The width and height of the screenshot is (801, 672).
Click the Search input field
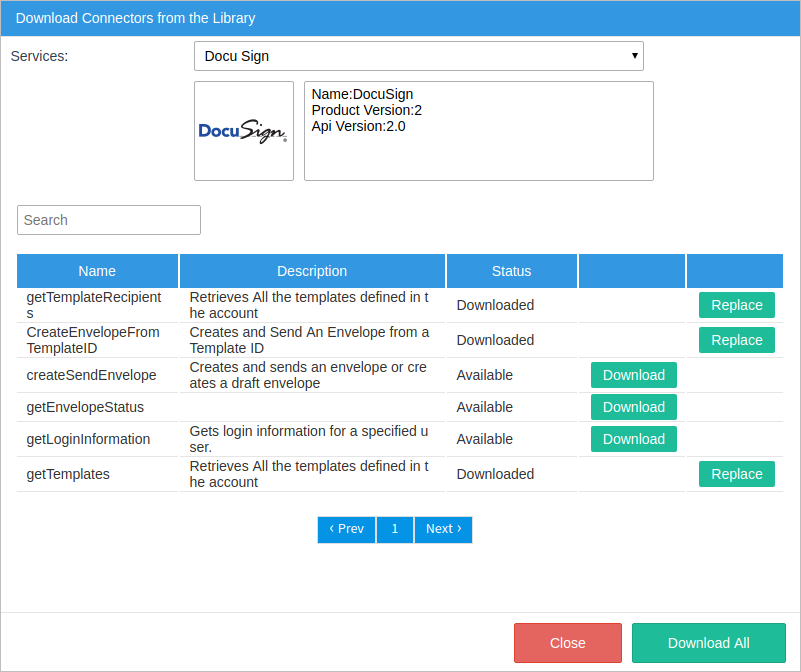click(x=109, y=220)
